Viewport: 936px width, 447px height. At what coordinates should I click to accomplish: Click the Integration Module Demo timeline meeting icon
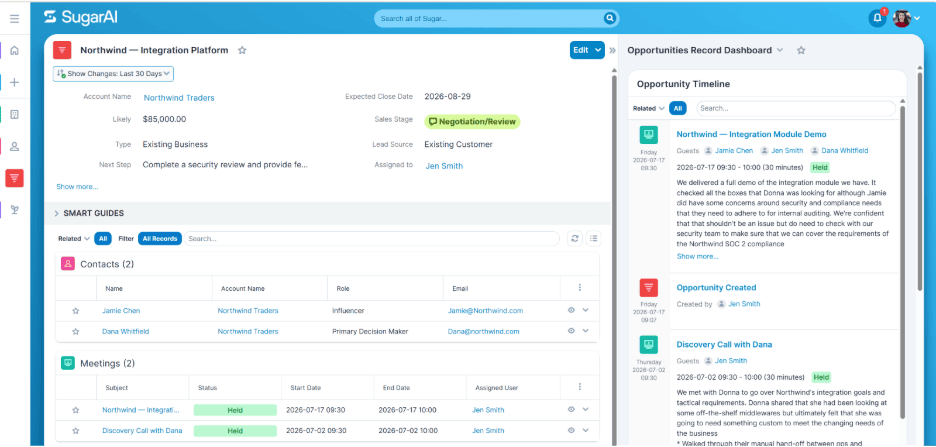click(649, 135)
